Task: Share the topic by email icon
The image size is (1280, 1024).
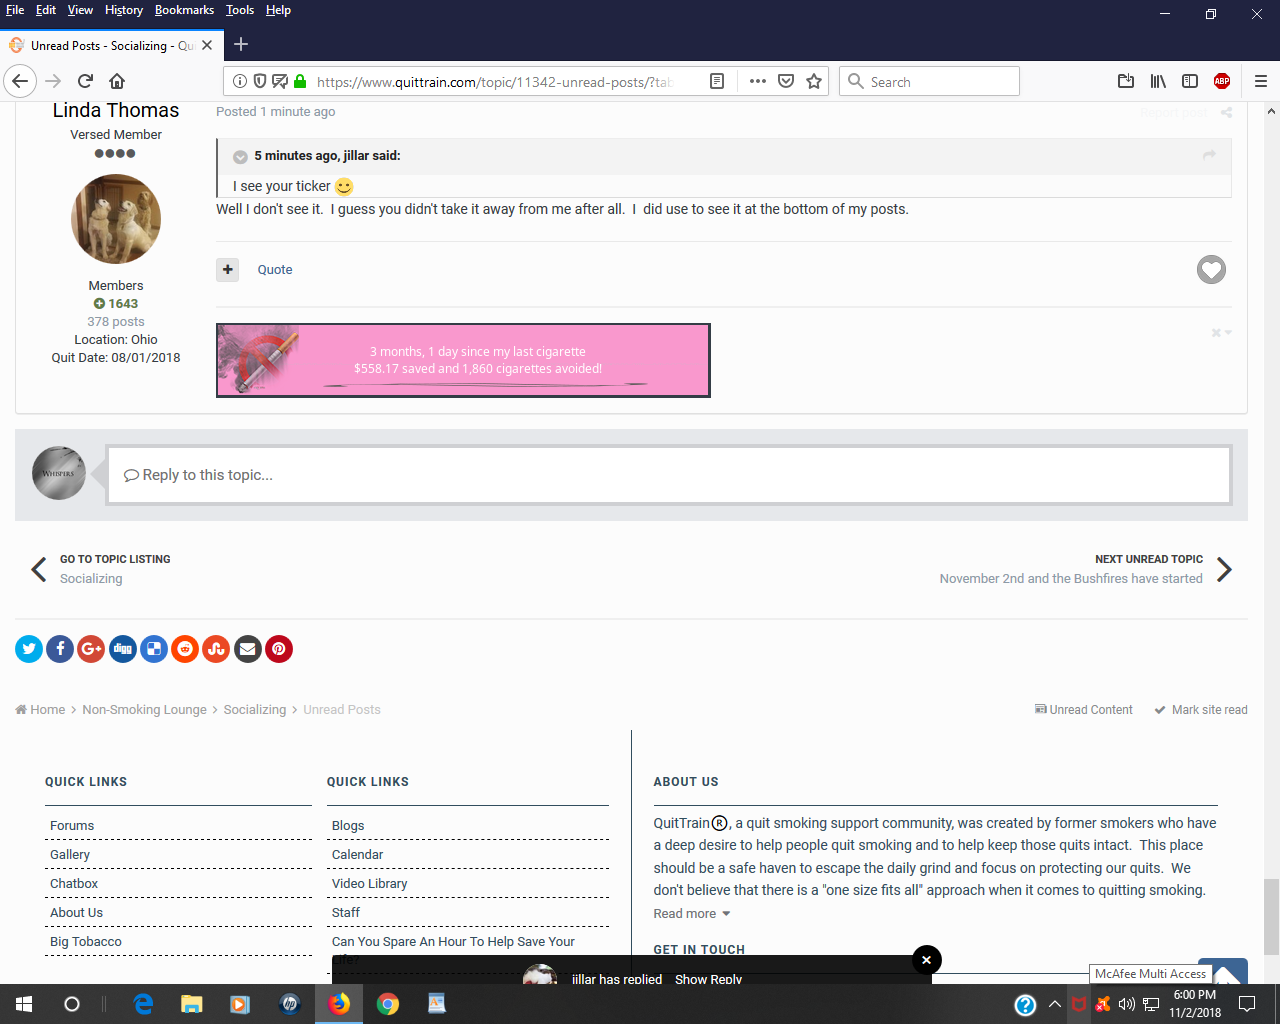Action: tap(248, 649)
